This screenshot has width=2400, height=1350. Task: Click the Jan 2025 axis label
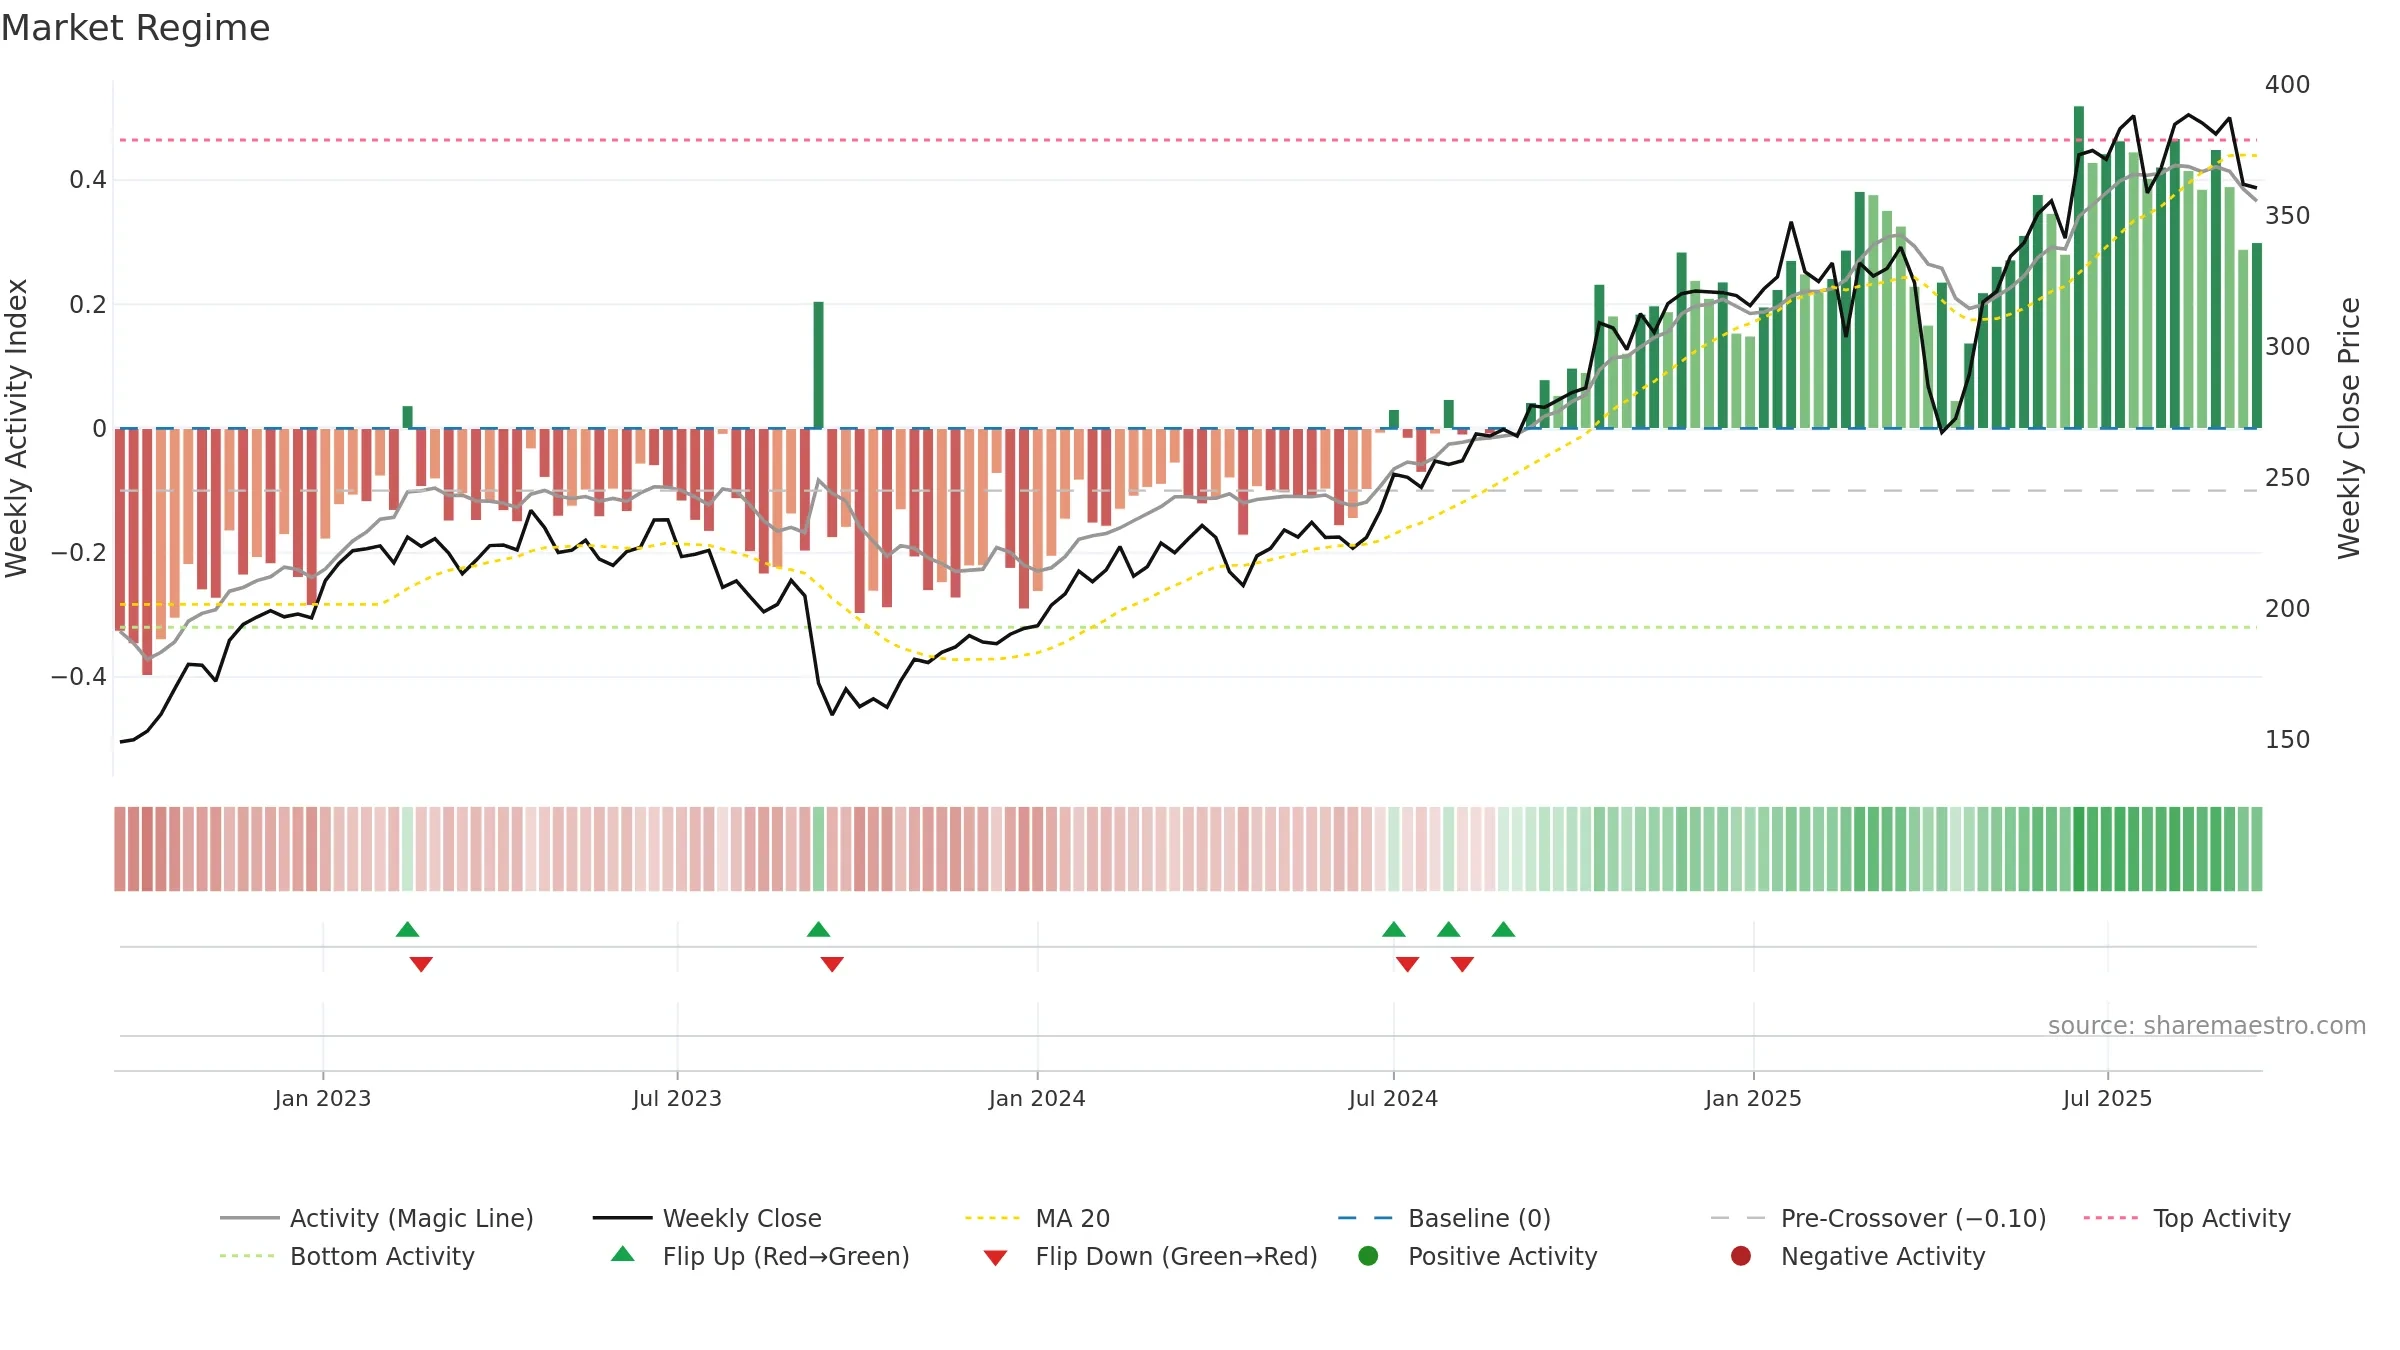click(x=1753, y=1098)
